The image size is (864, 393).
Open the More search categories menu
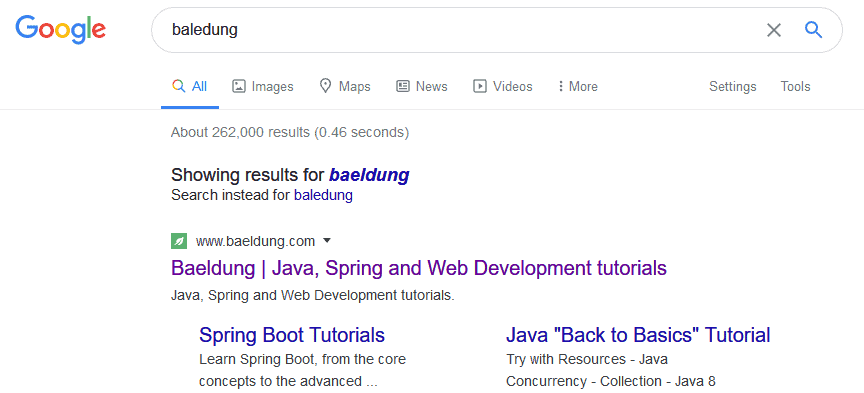point(577,87)
